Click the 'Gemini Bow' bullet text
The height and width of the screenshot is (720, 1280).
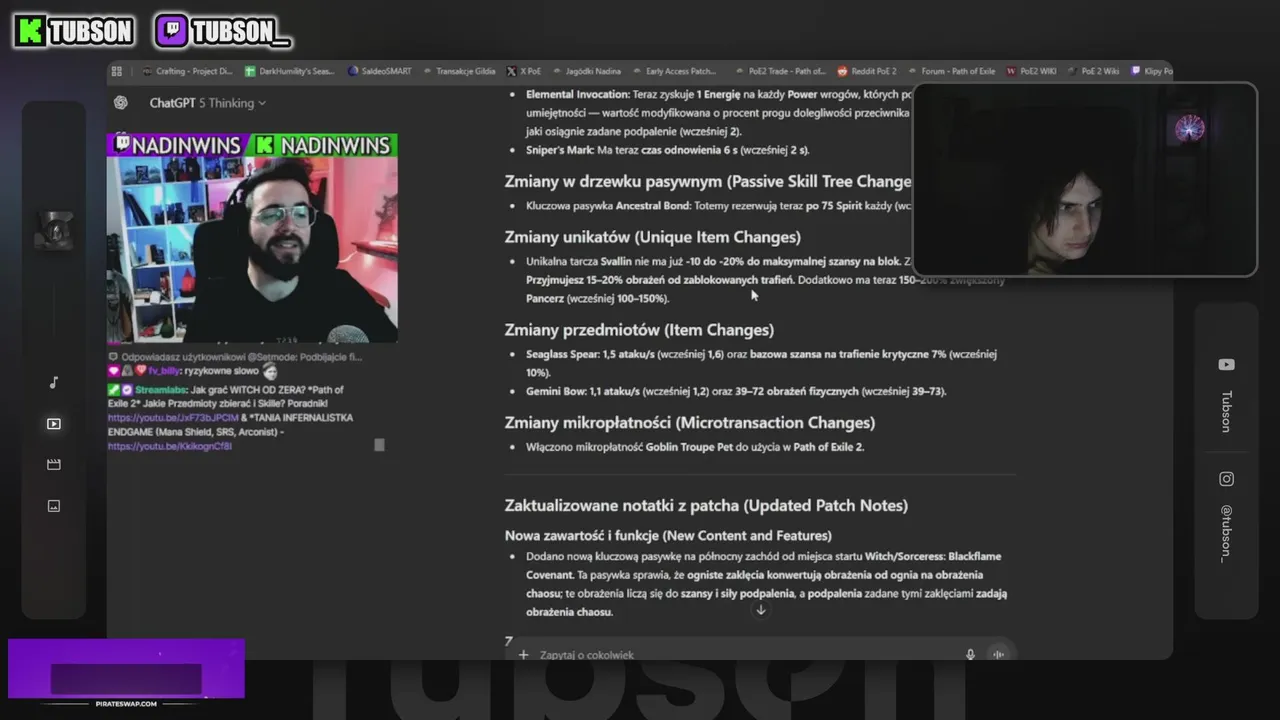pos(736,391)
